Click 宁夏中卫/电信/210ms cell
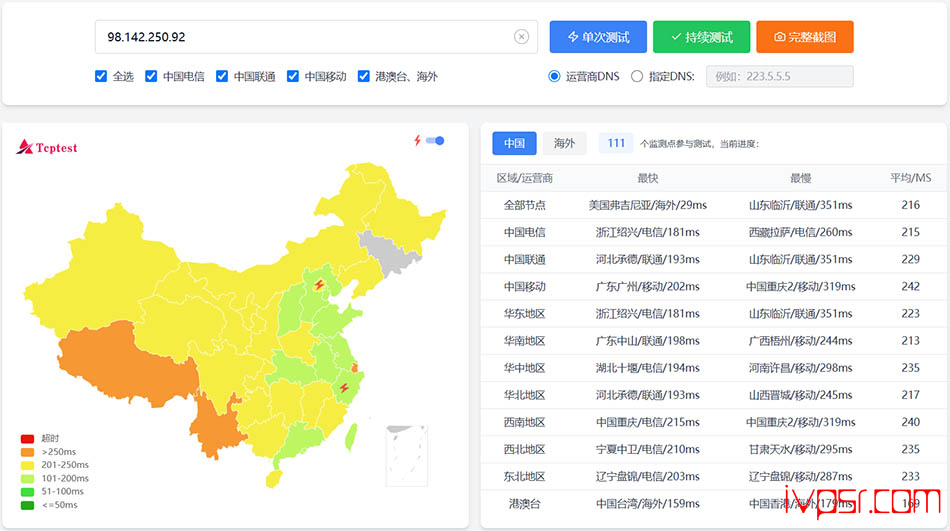The image size is (950, 531). (648, 450)
